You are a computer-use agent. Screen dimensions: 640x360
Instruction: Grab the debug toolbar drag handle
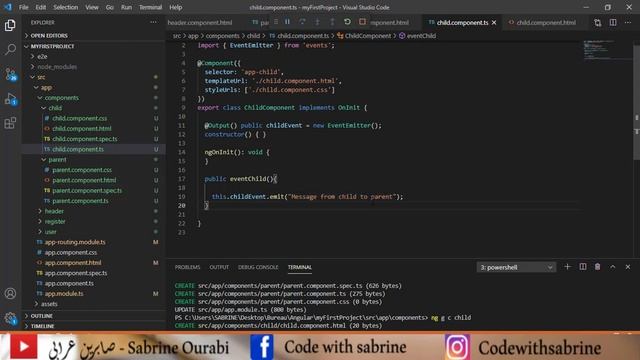pos(276,22)
